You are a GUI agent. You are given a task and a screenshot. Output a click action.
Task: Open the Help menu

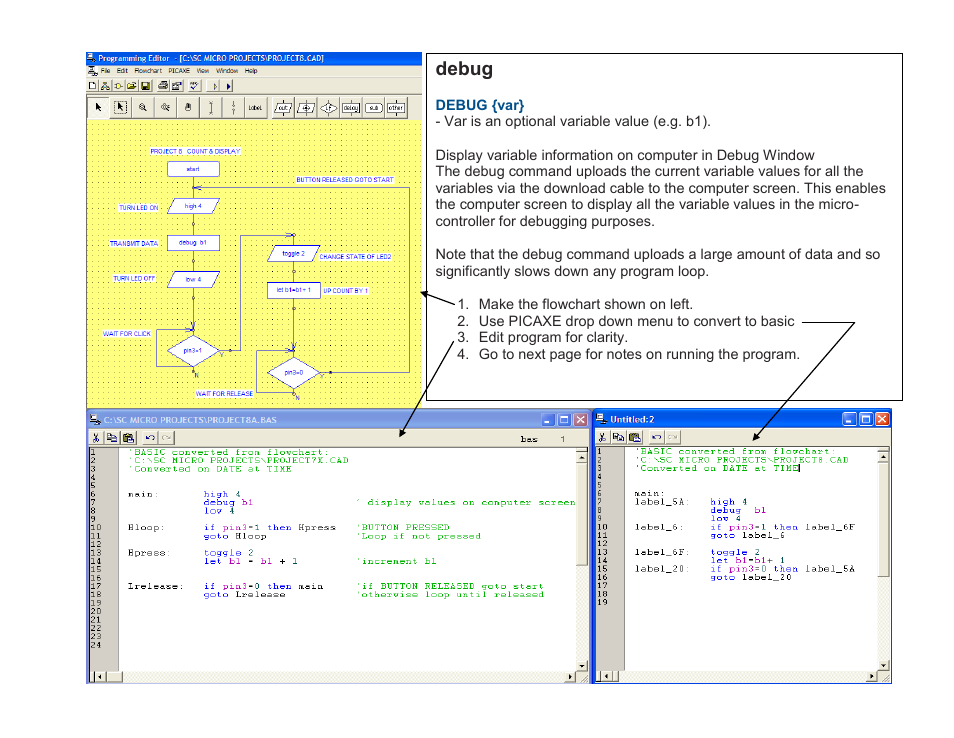(251, 71)
